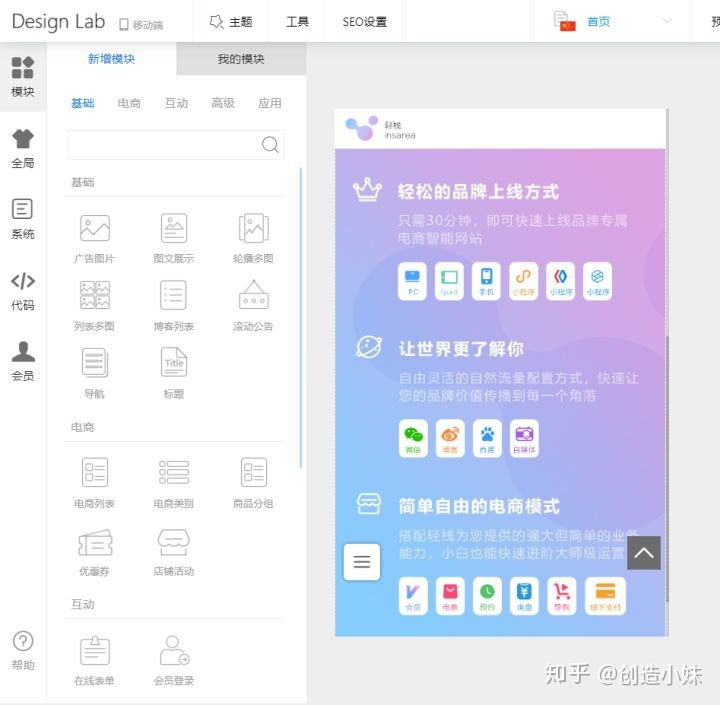Add the 滚动公告 scrolling notice module
This screenshot has width=720, height=705.
[253, 306]
